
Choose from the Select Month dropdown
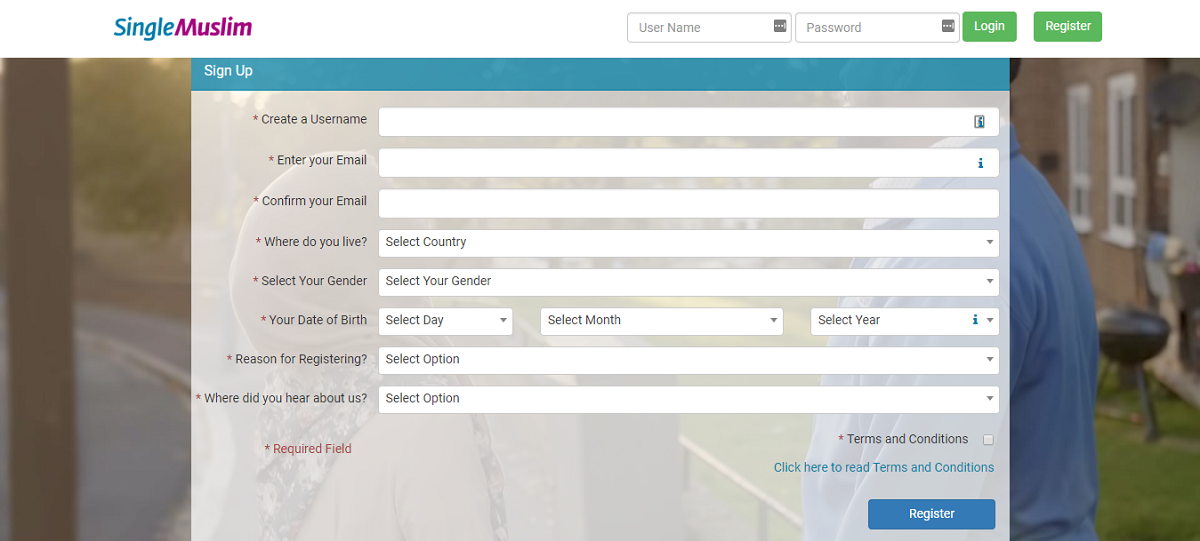[x=661, y=320]
